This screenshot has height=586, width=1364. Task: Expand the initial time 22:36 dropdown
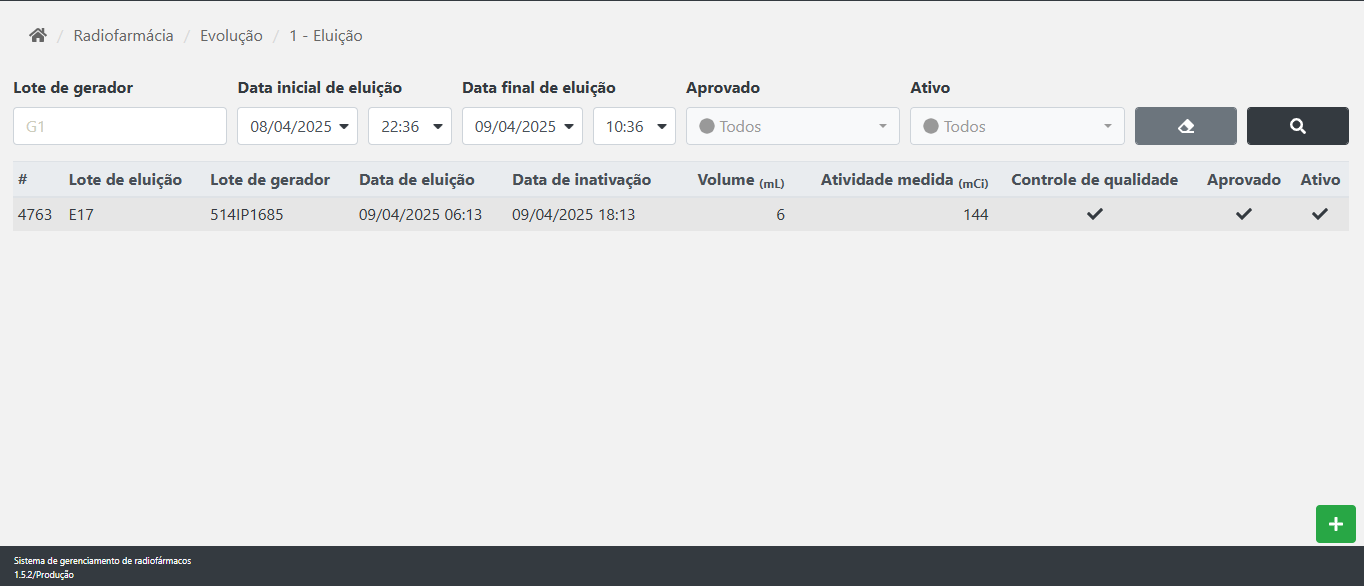point(410,126)
